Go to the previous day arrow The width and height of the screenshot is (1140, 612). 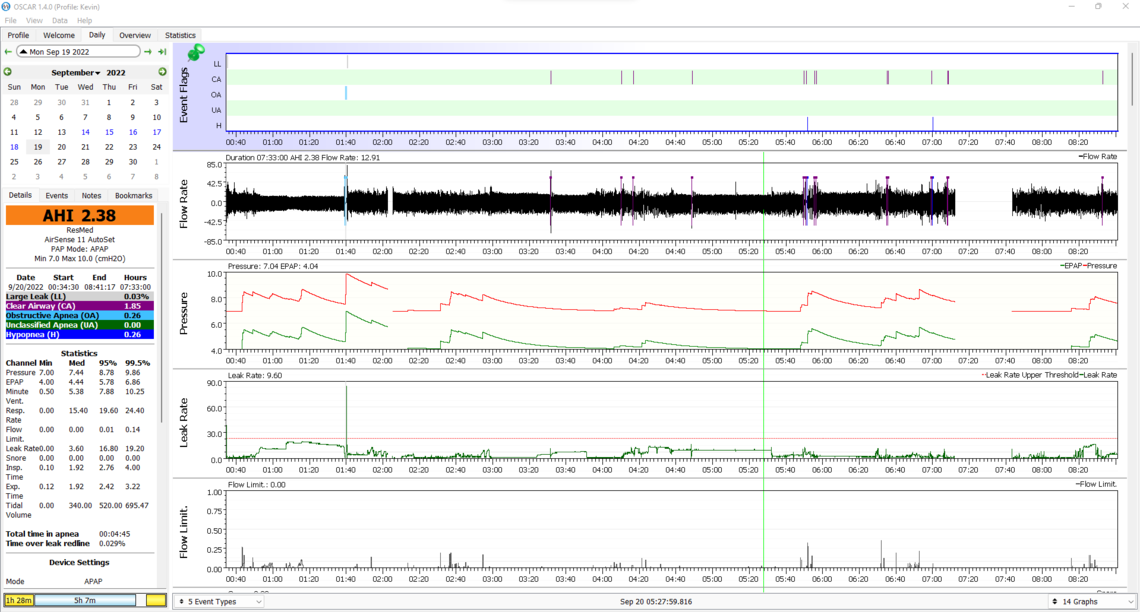click(x=8, y=52)
